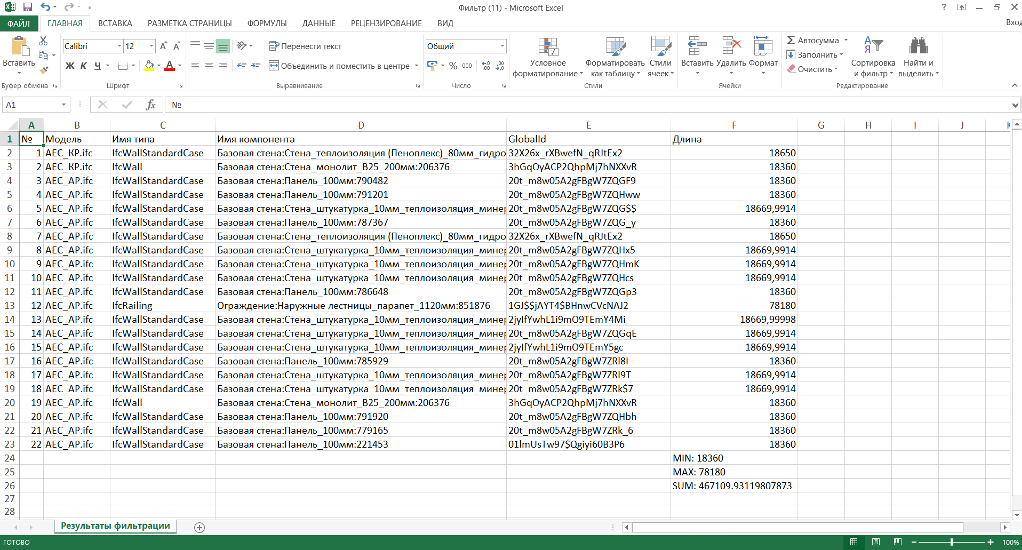
Task: Click the insert function fx icon
Action: tap(151, 104)
